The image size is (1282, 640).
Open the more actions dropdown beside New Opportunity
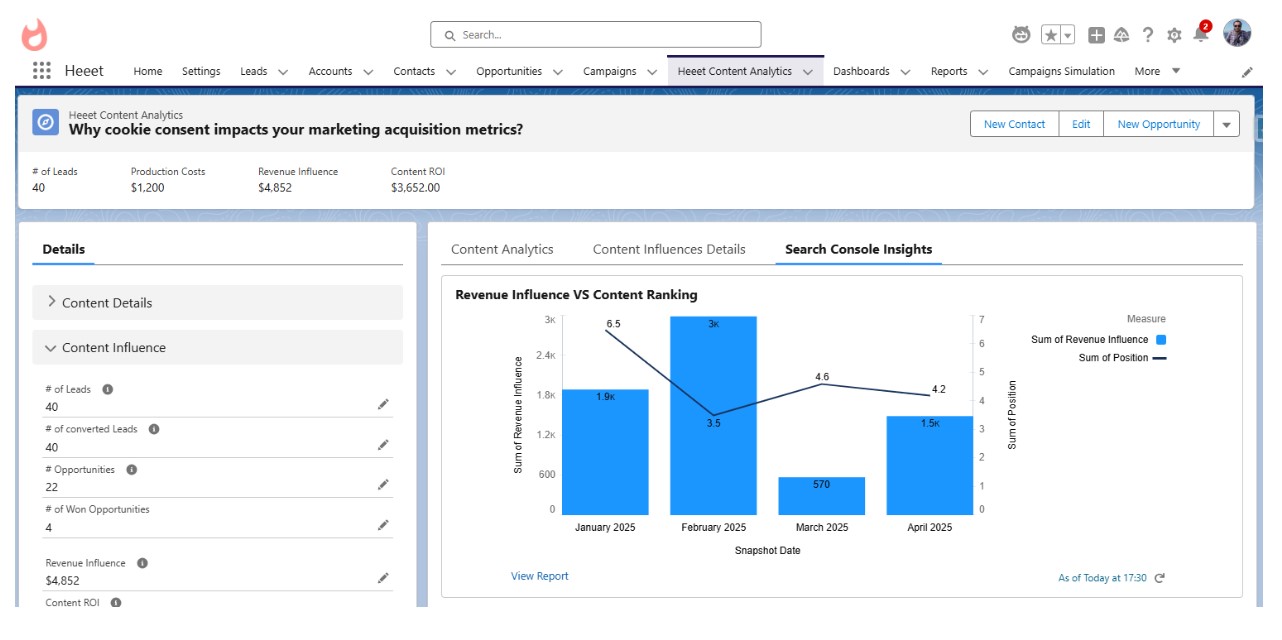1226,124
